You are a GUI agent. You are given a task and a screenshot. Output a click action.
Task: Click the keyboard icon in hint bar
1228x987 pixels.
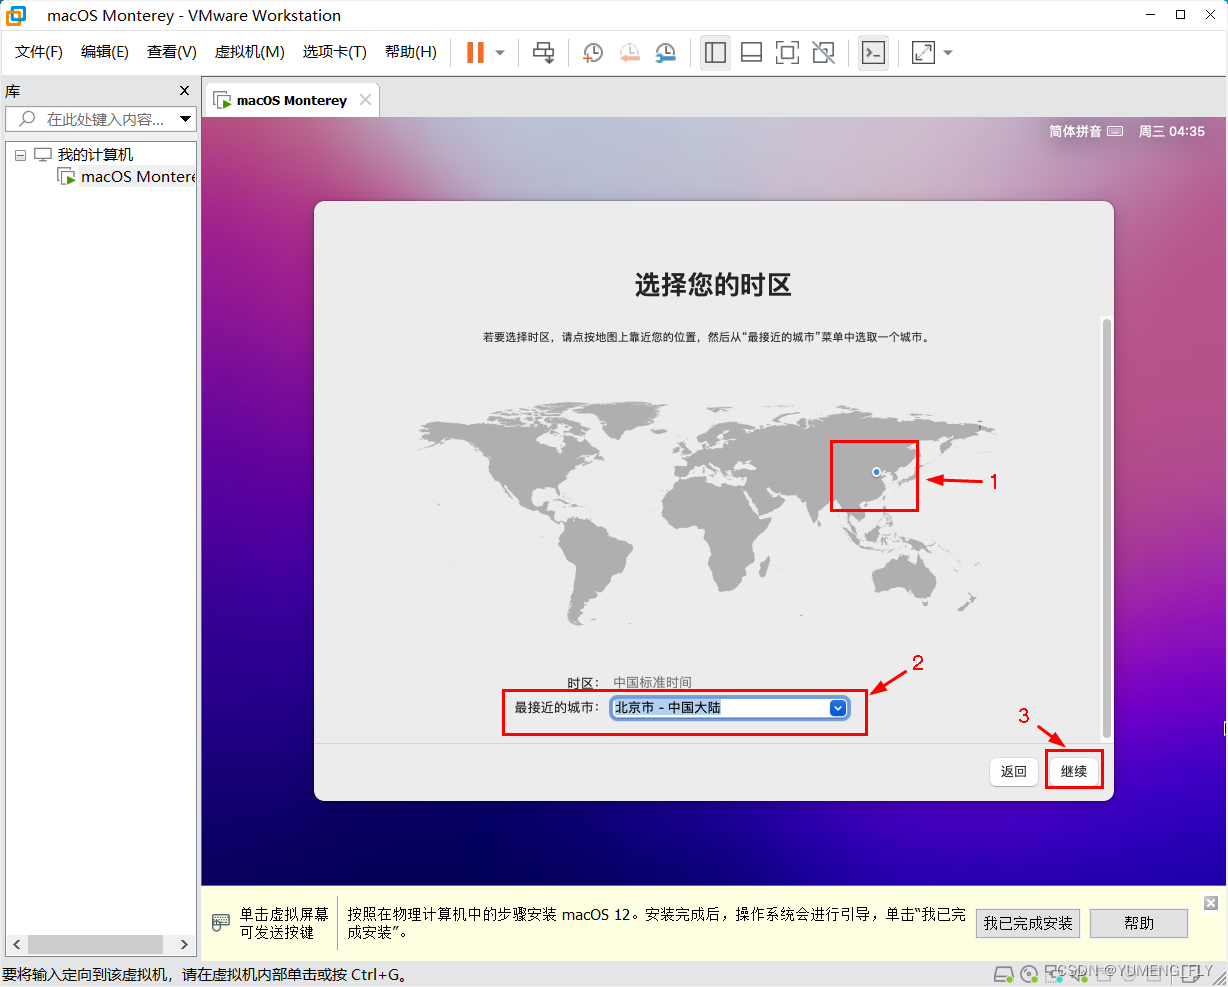coord(221,923)
